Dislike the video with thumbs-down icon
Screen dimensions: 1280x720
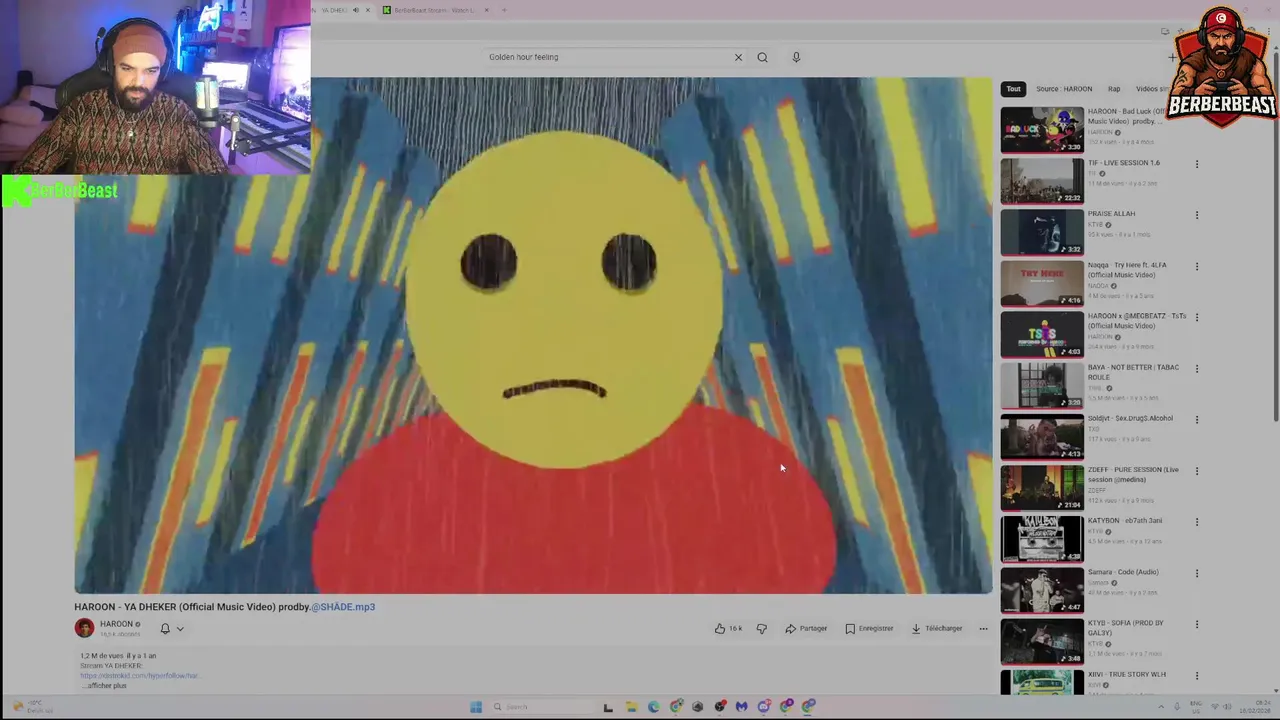pos(761,628)
